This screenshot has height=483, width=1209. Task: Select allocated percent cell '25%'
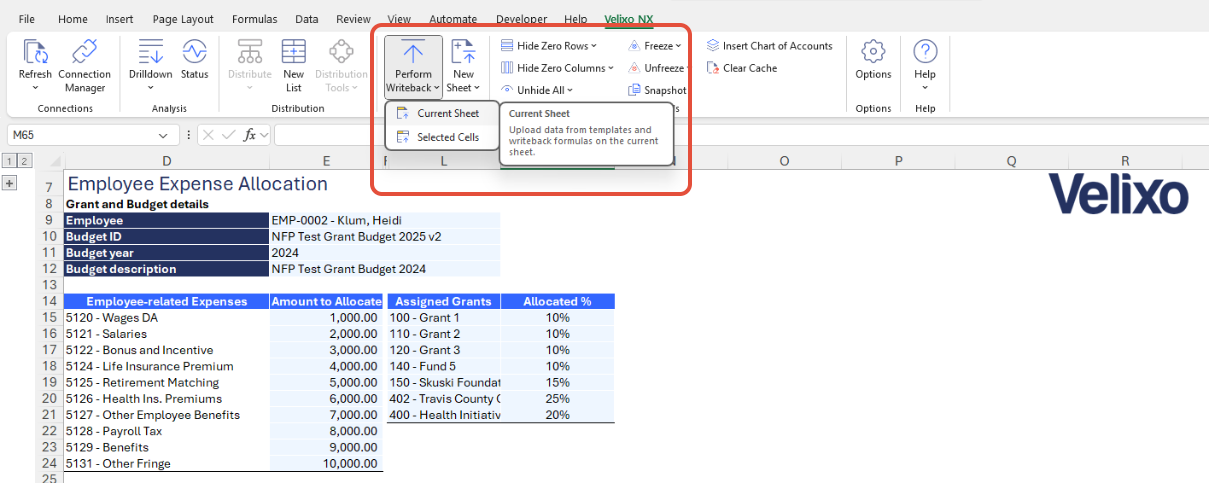[x=557, y=398]
